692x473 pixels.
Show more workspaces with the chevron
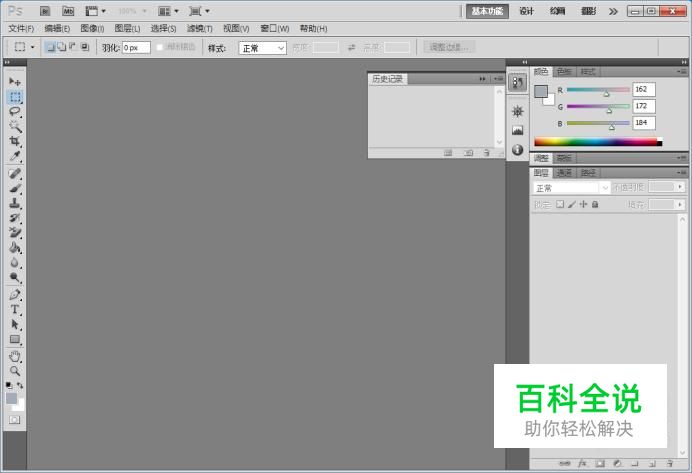coord(613,11)
